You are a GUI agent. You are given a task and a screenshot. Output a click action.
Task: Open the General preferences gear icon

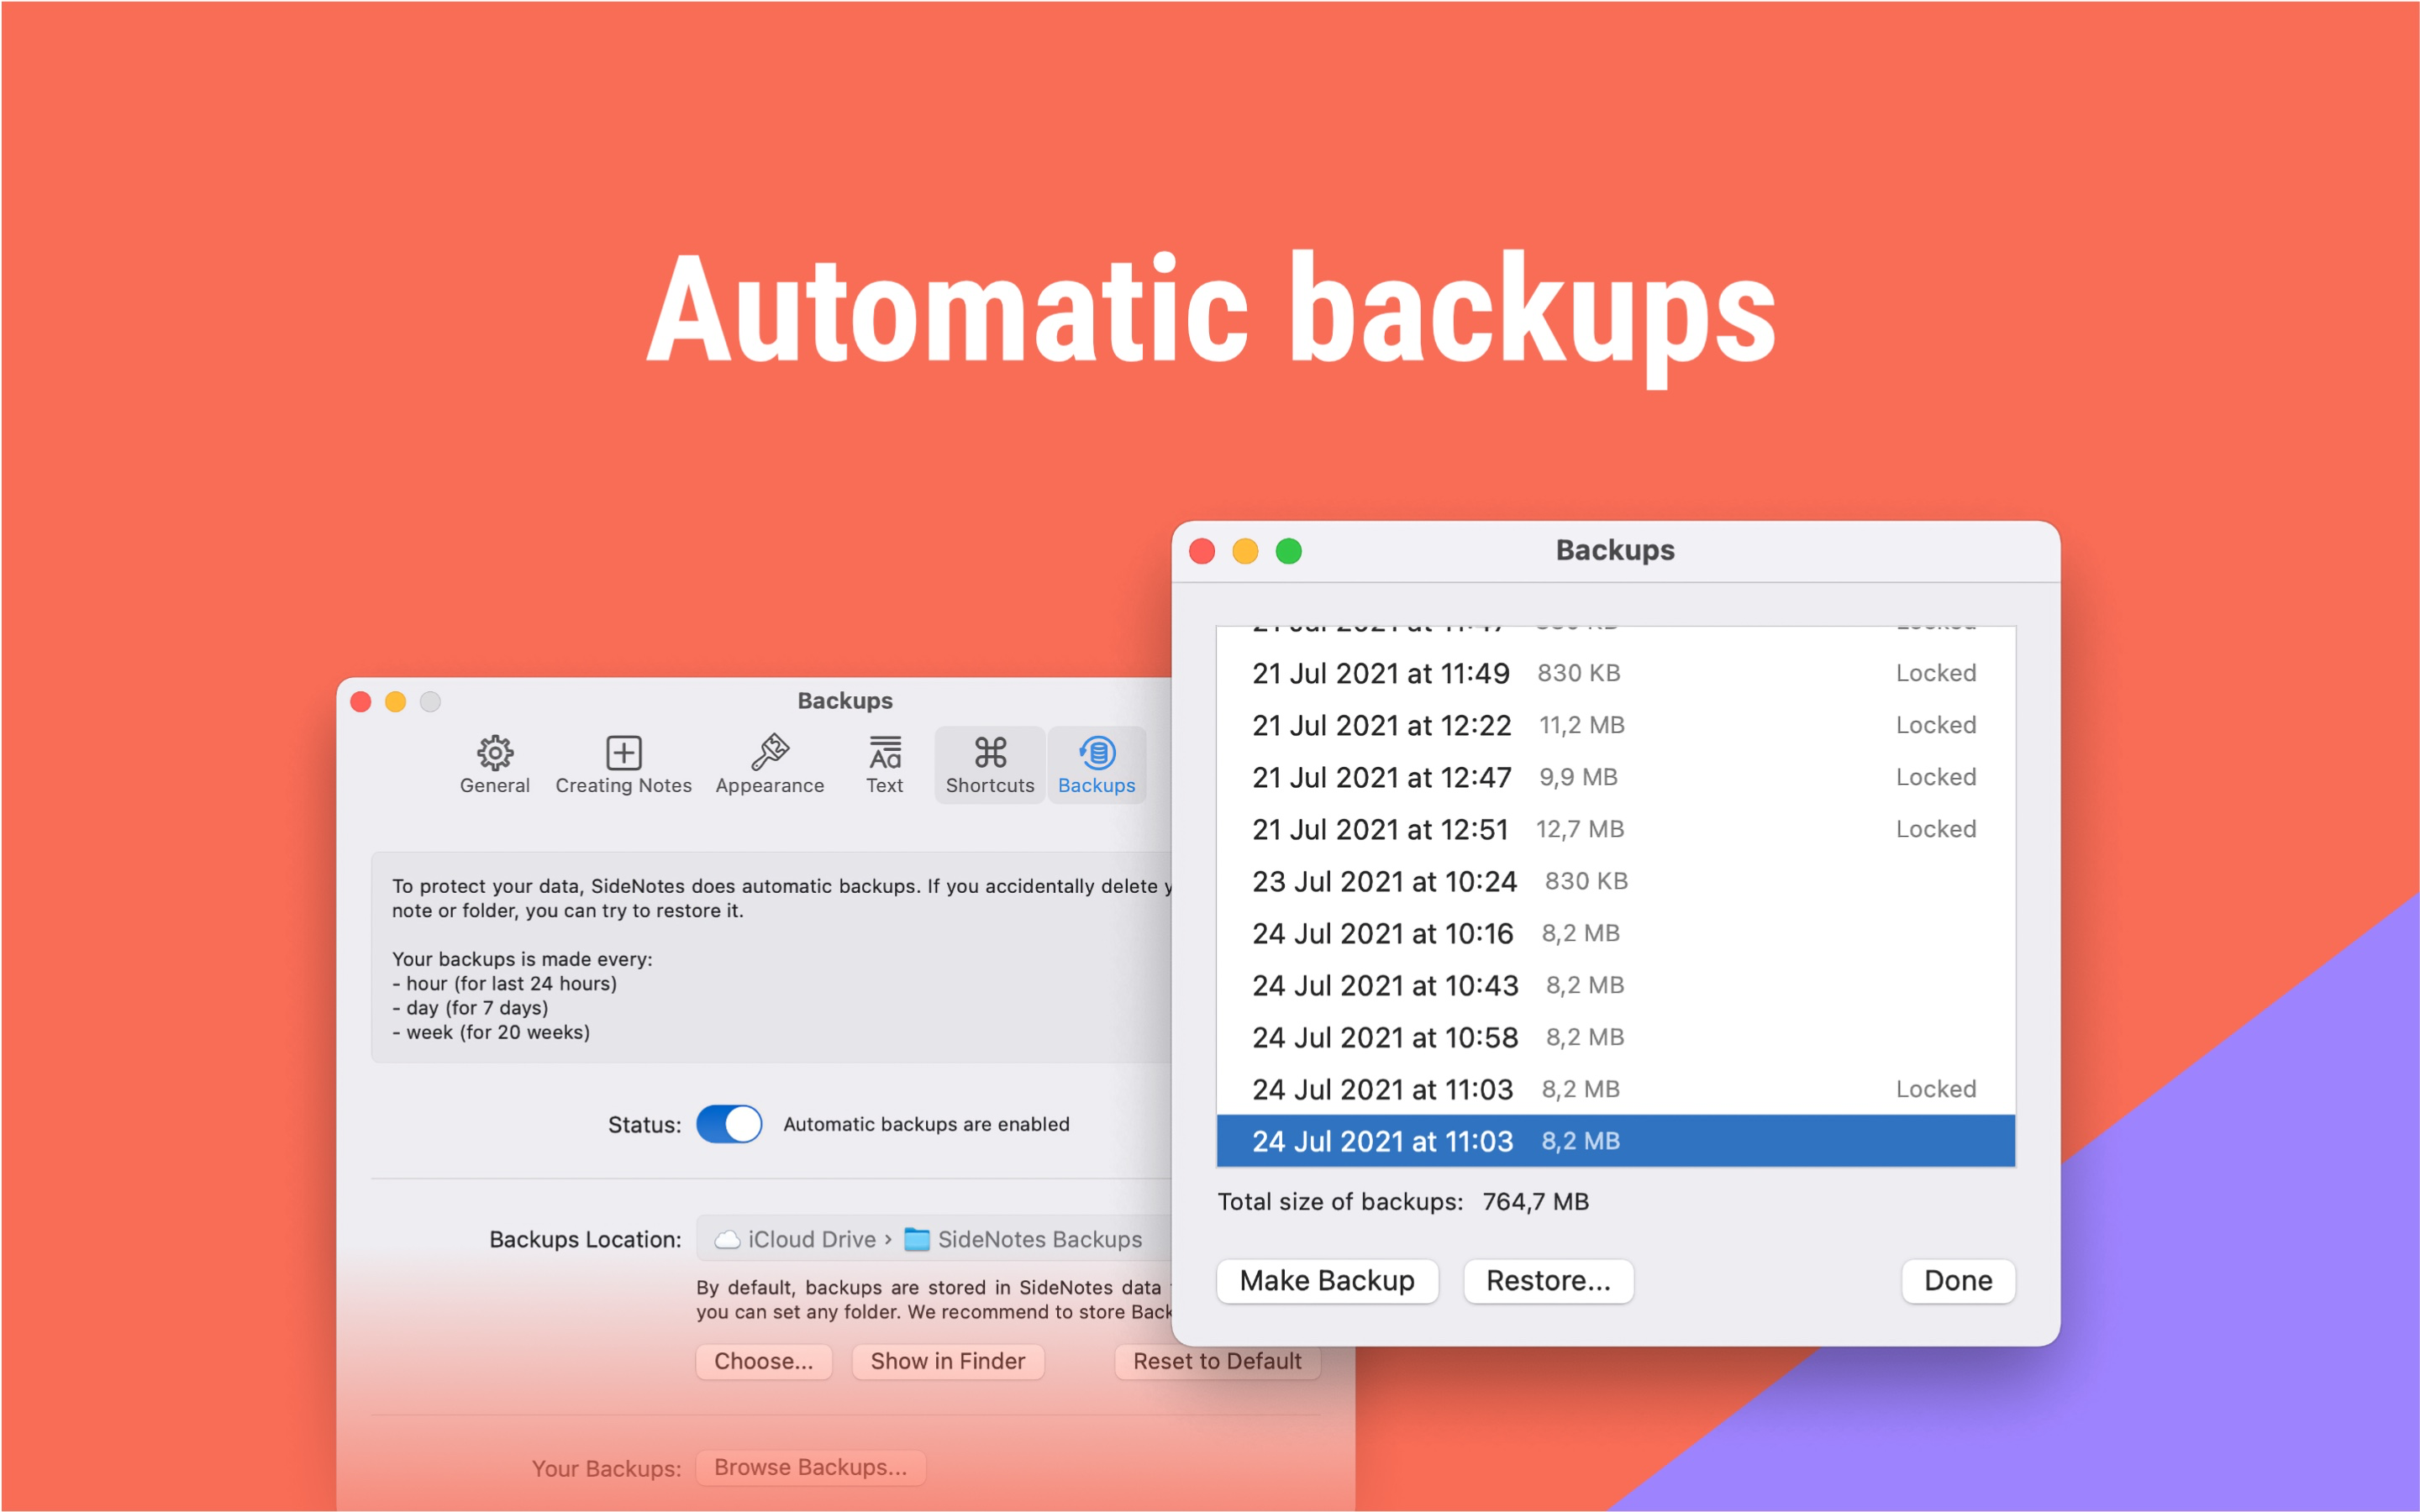[x=494, y=753]
